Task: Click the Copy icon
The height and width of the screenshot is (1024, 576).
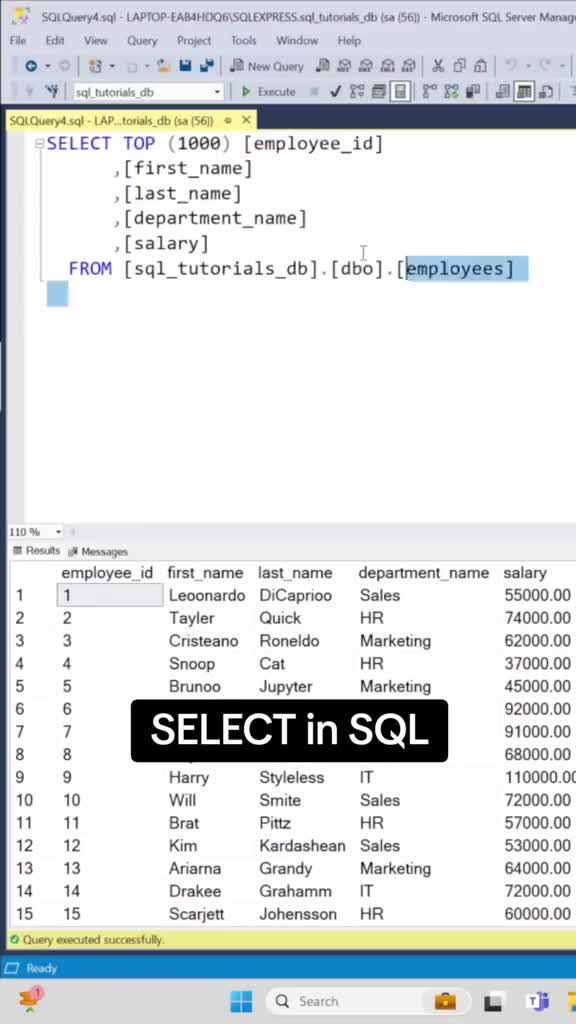Action: click(x=459, y=66)
